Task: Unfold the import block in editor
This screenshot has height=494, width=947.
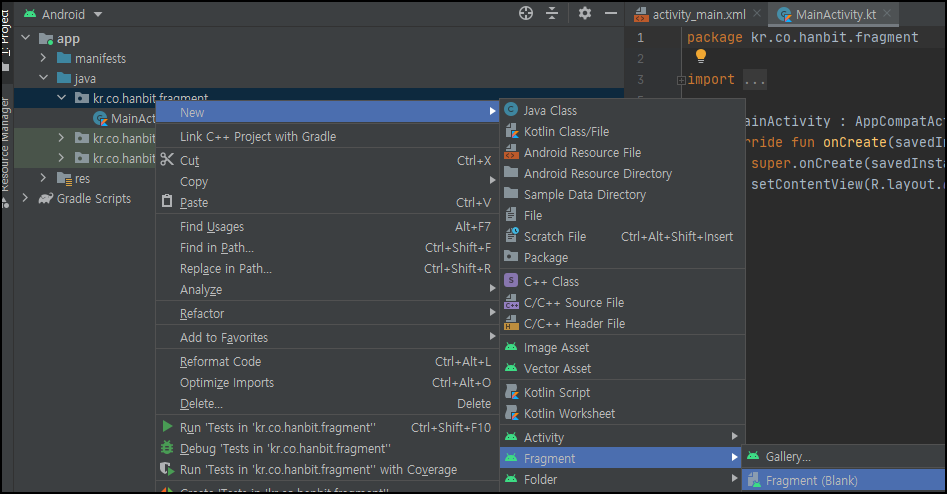Action: [681, 80]
